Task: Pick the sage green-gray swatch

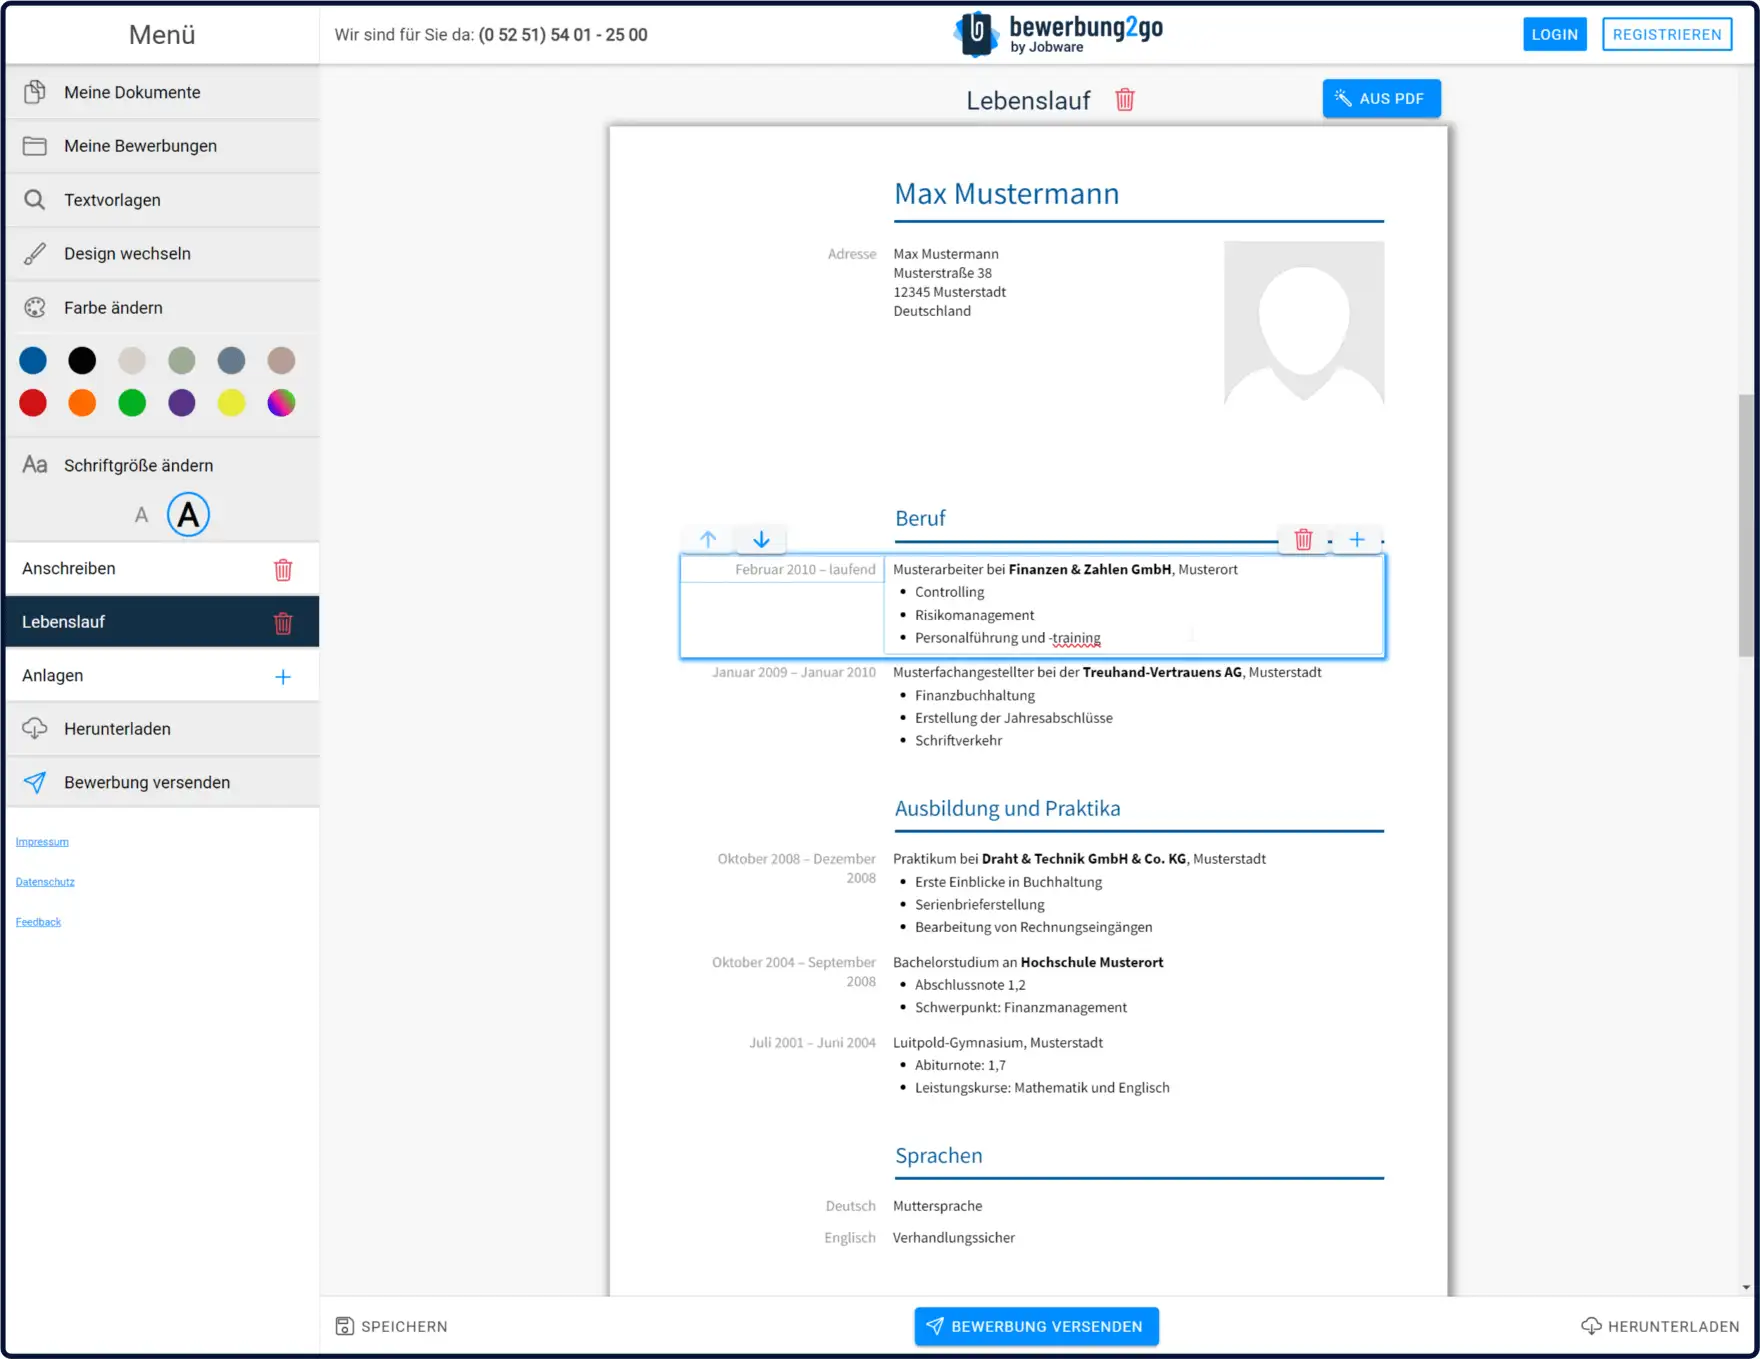Action: click(182, 360)
